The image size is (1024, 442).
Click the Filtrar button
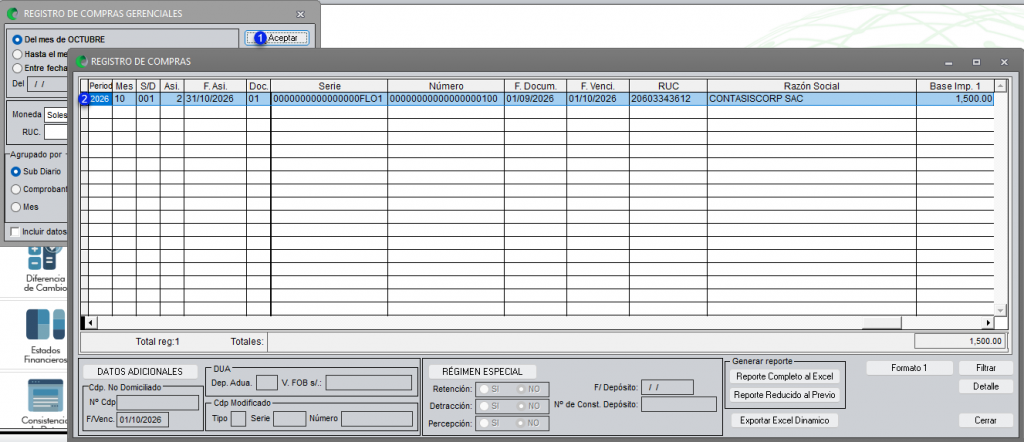(985, 368)
